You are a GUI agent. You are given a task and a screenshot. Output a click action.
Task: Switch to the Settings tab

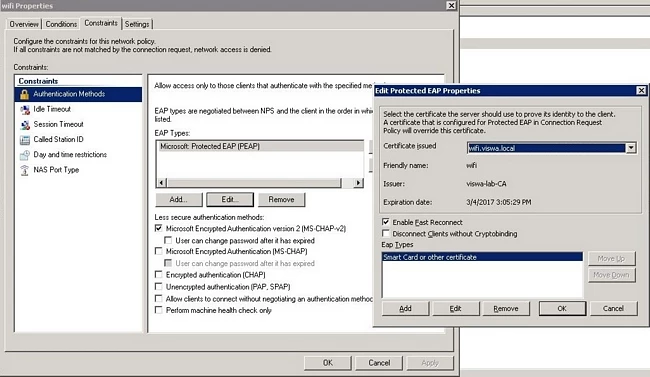(x=137, y=24)
